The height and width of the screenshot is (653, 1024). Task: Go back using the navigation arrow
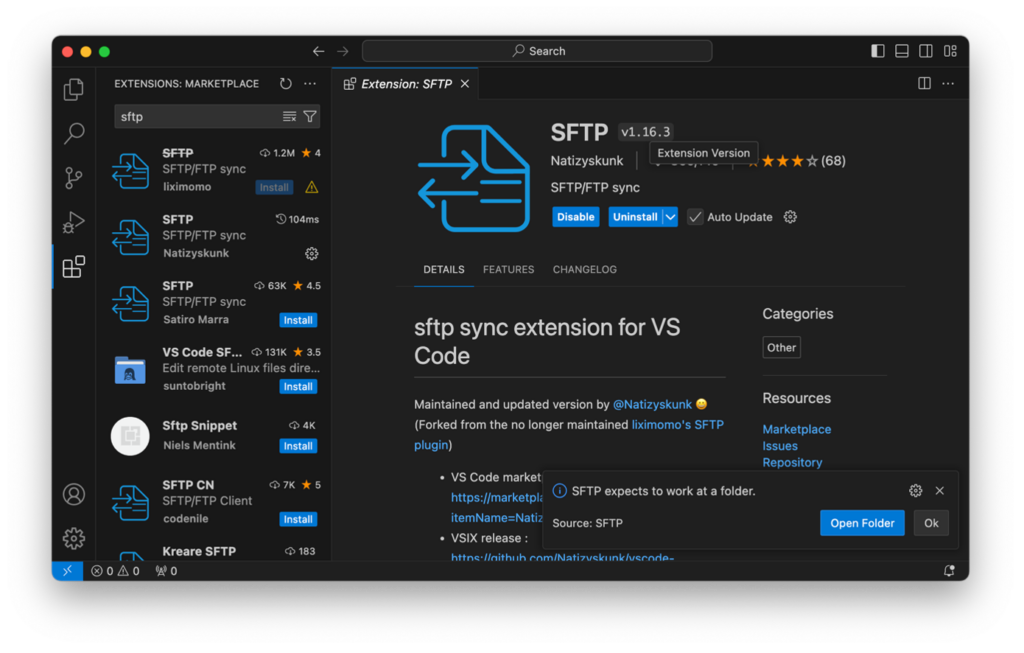(318, 51)
